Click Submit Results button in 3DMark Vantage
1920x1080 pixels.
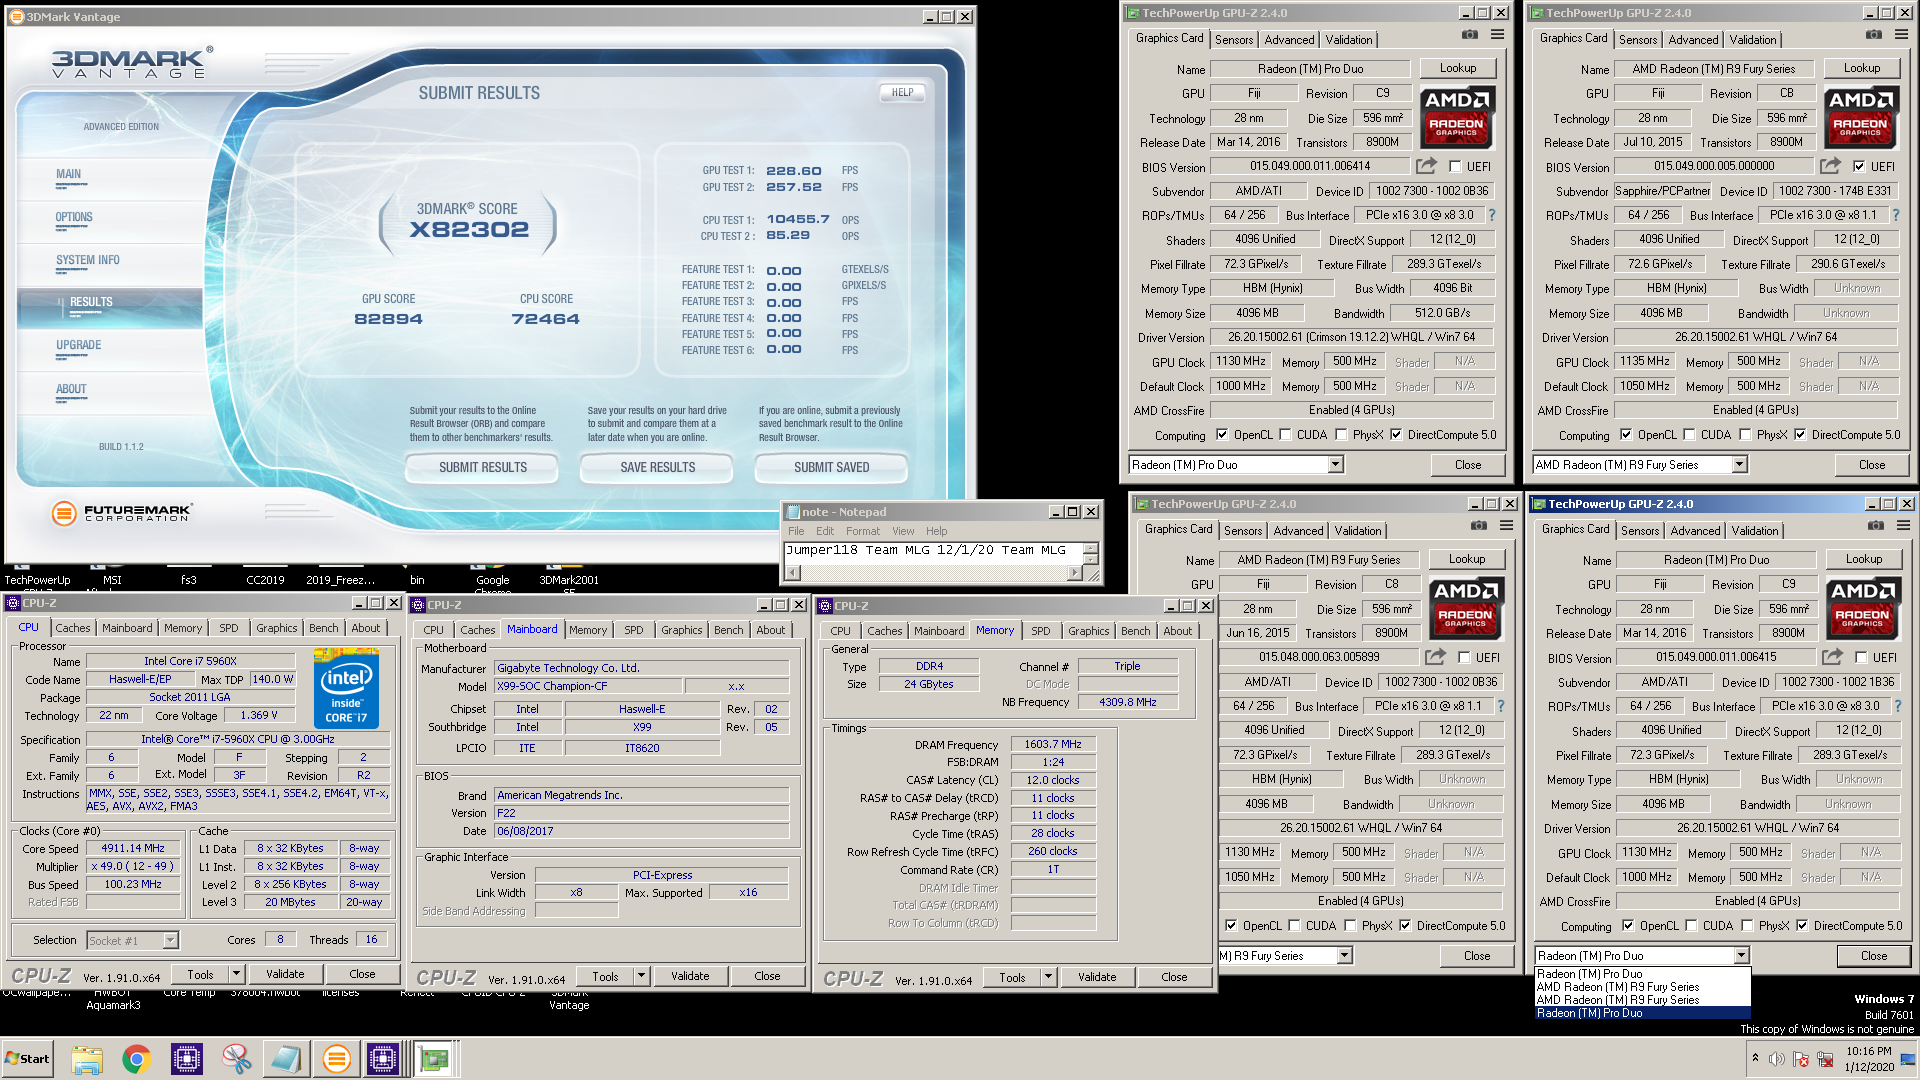482,467
